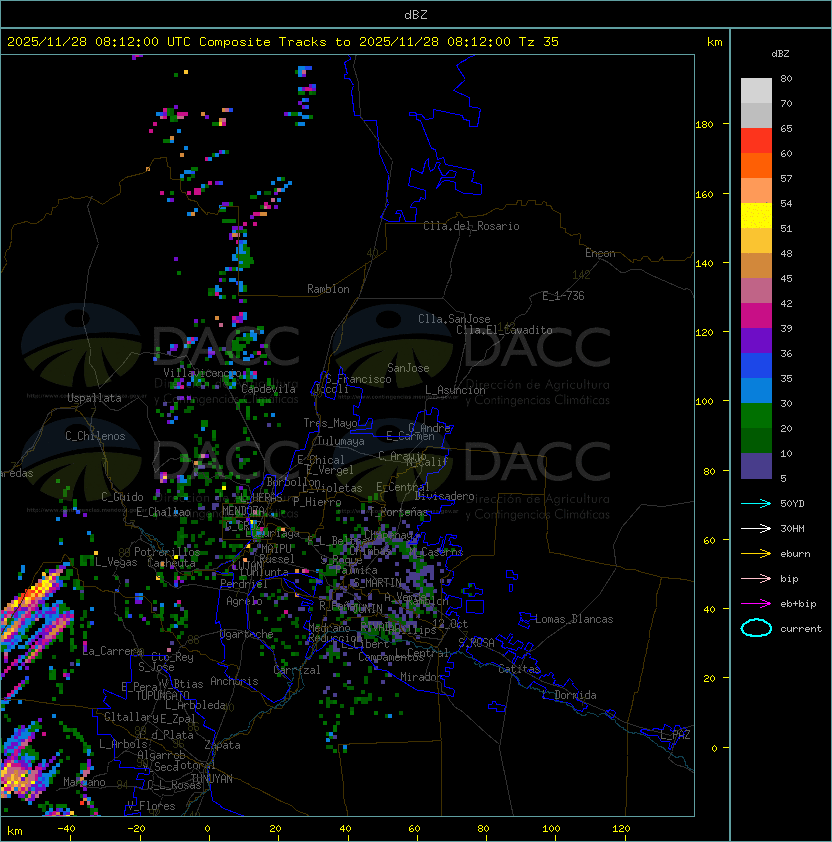This screenshot has width=832, height=842.
Task: Click the 'Tz 35' value in header
Action: [539, 42]
